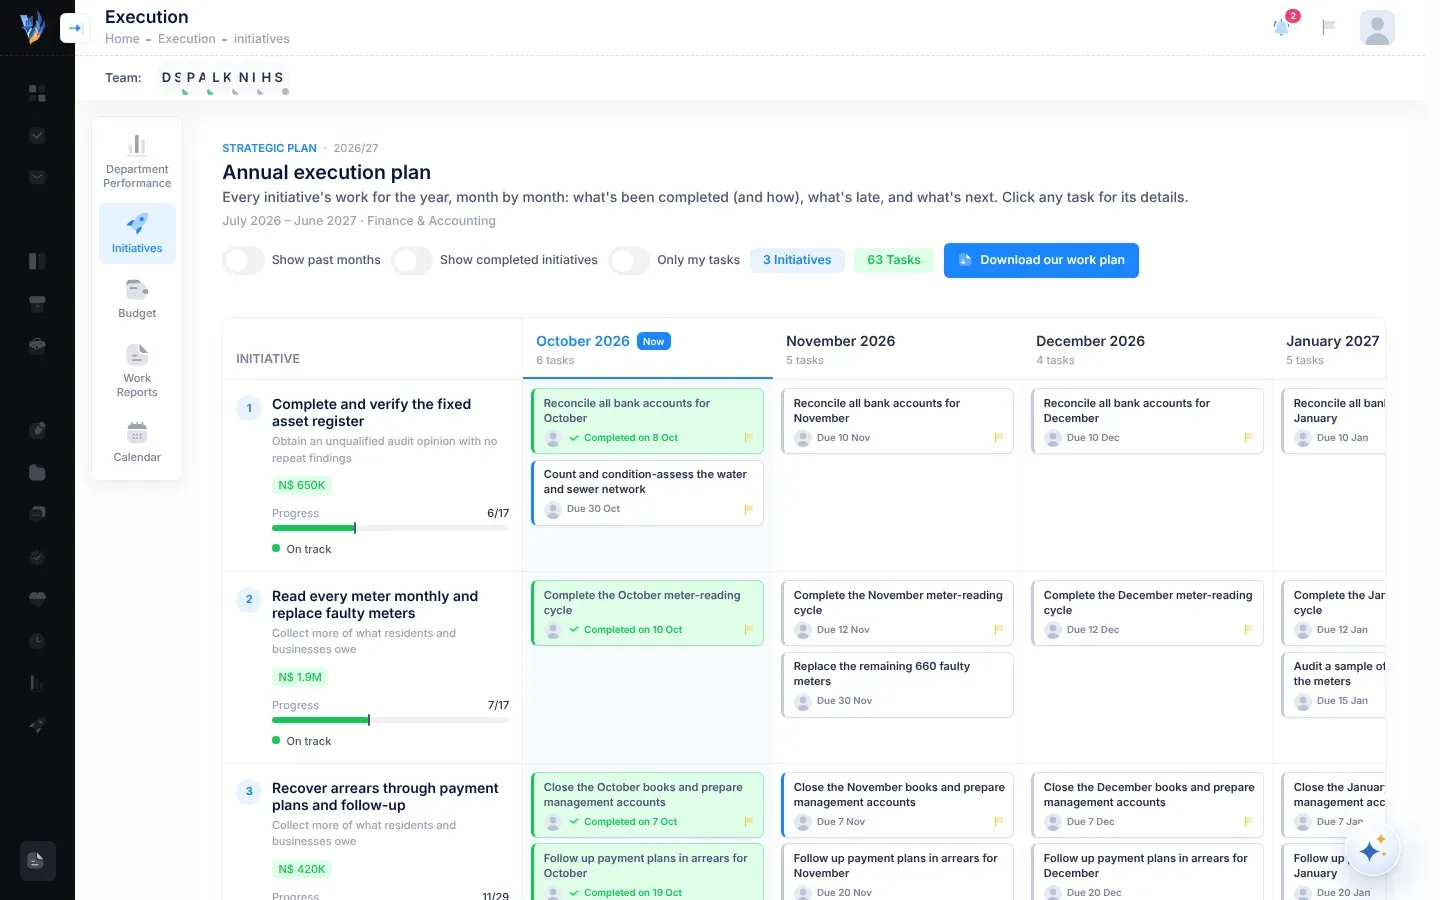
Task: Click the 3 Initiatives badge
Action: tap(797, 260)
